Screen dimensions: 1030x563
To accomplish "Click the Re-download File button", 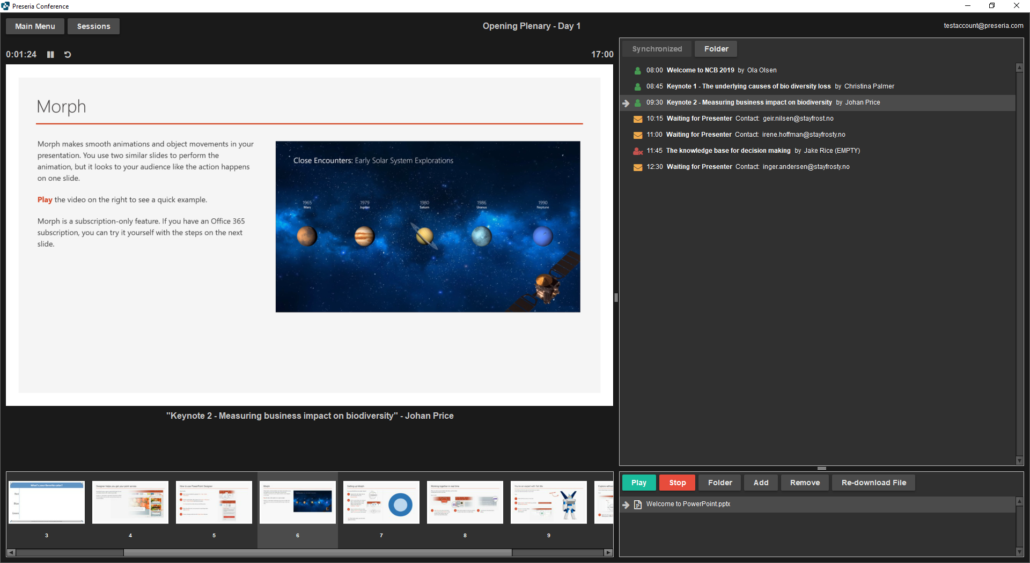I will point(873,483).
